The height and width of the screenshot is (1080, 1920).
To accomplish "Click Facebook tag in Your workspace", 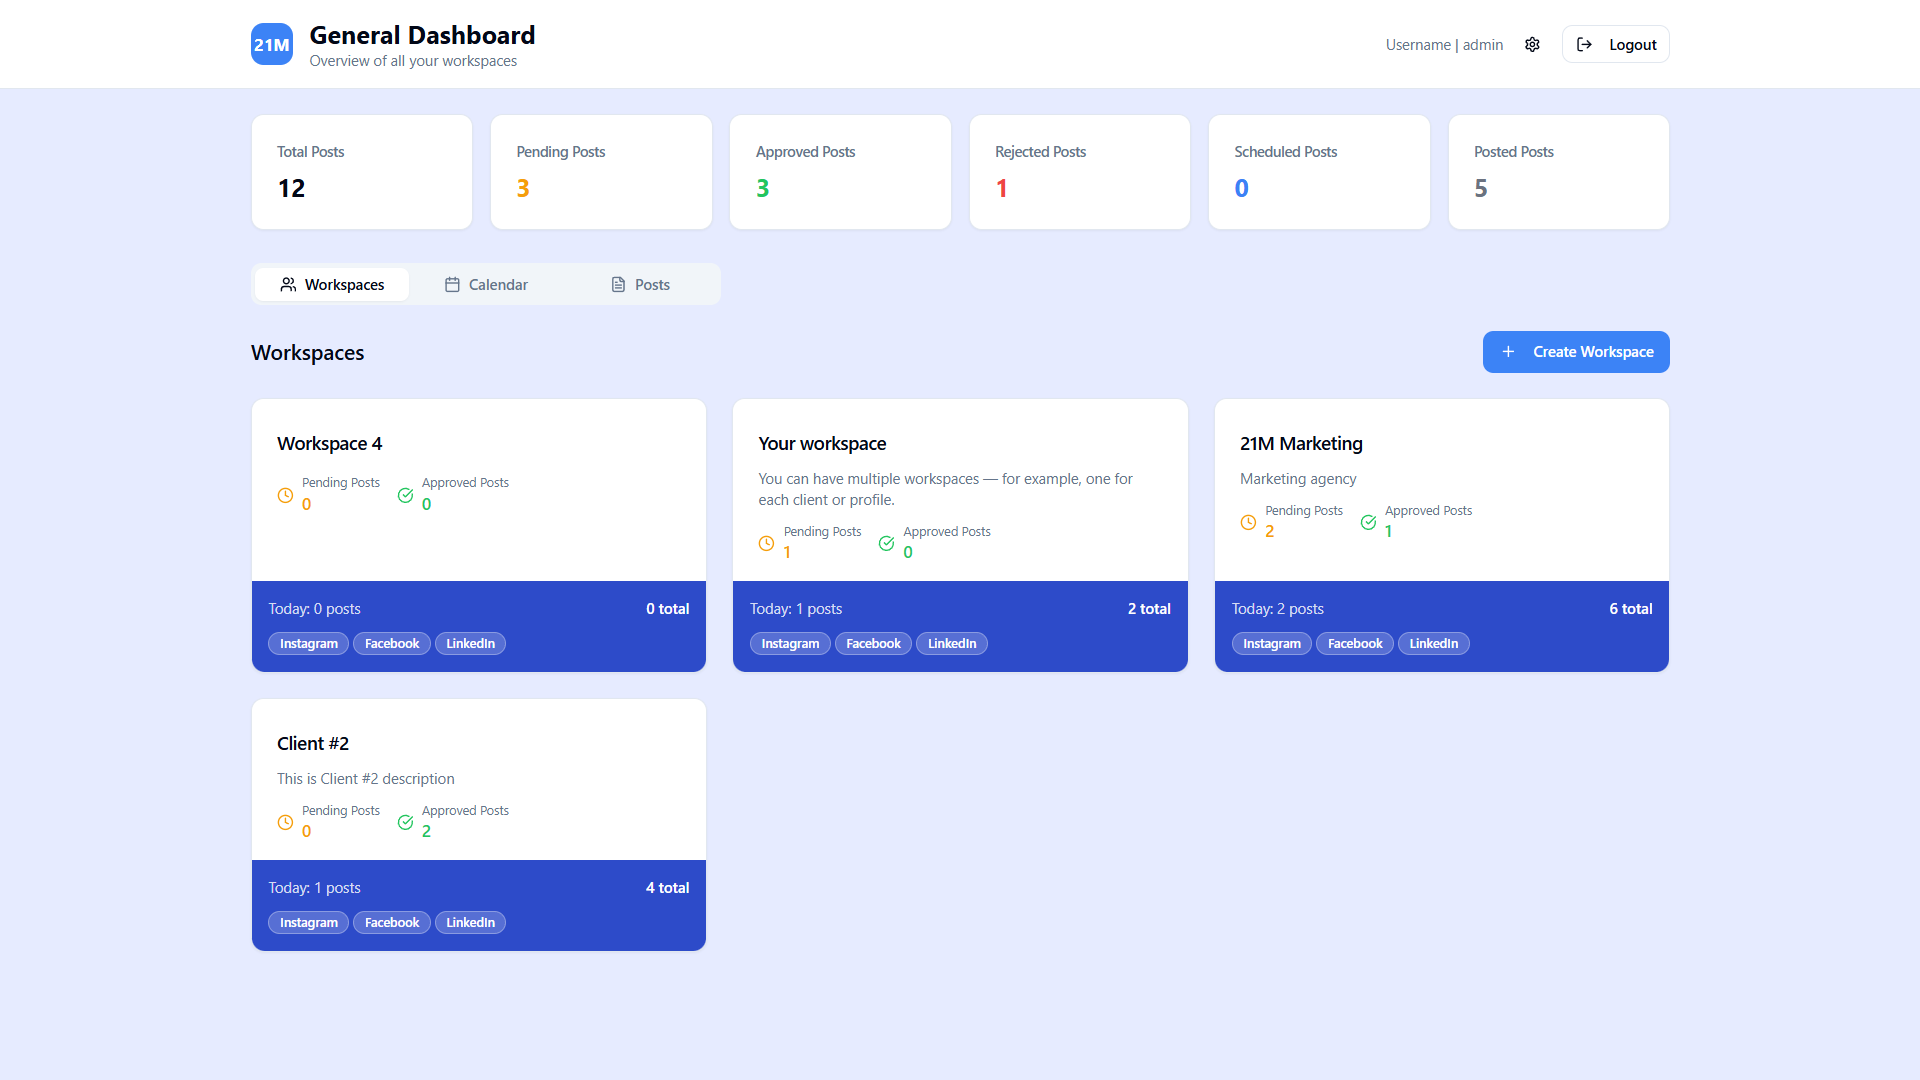I will 873,643.
